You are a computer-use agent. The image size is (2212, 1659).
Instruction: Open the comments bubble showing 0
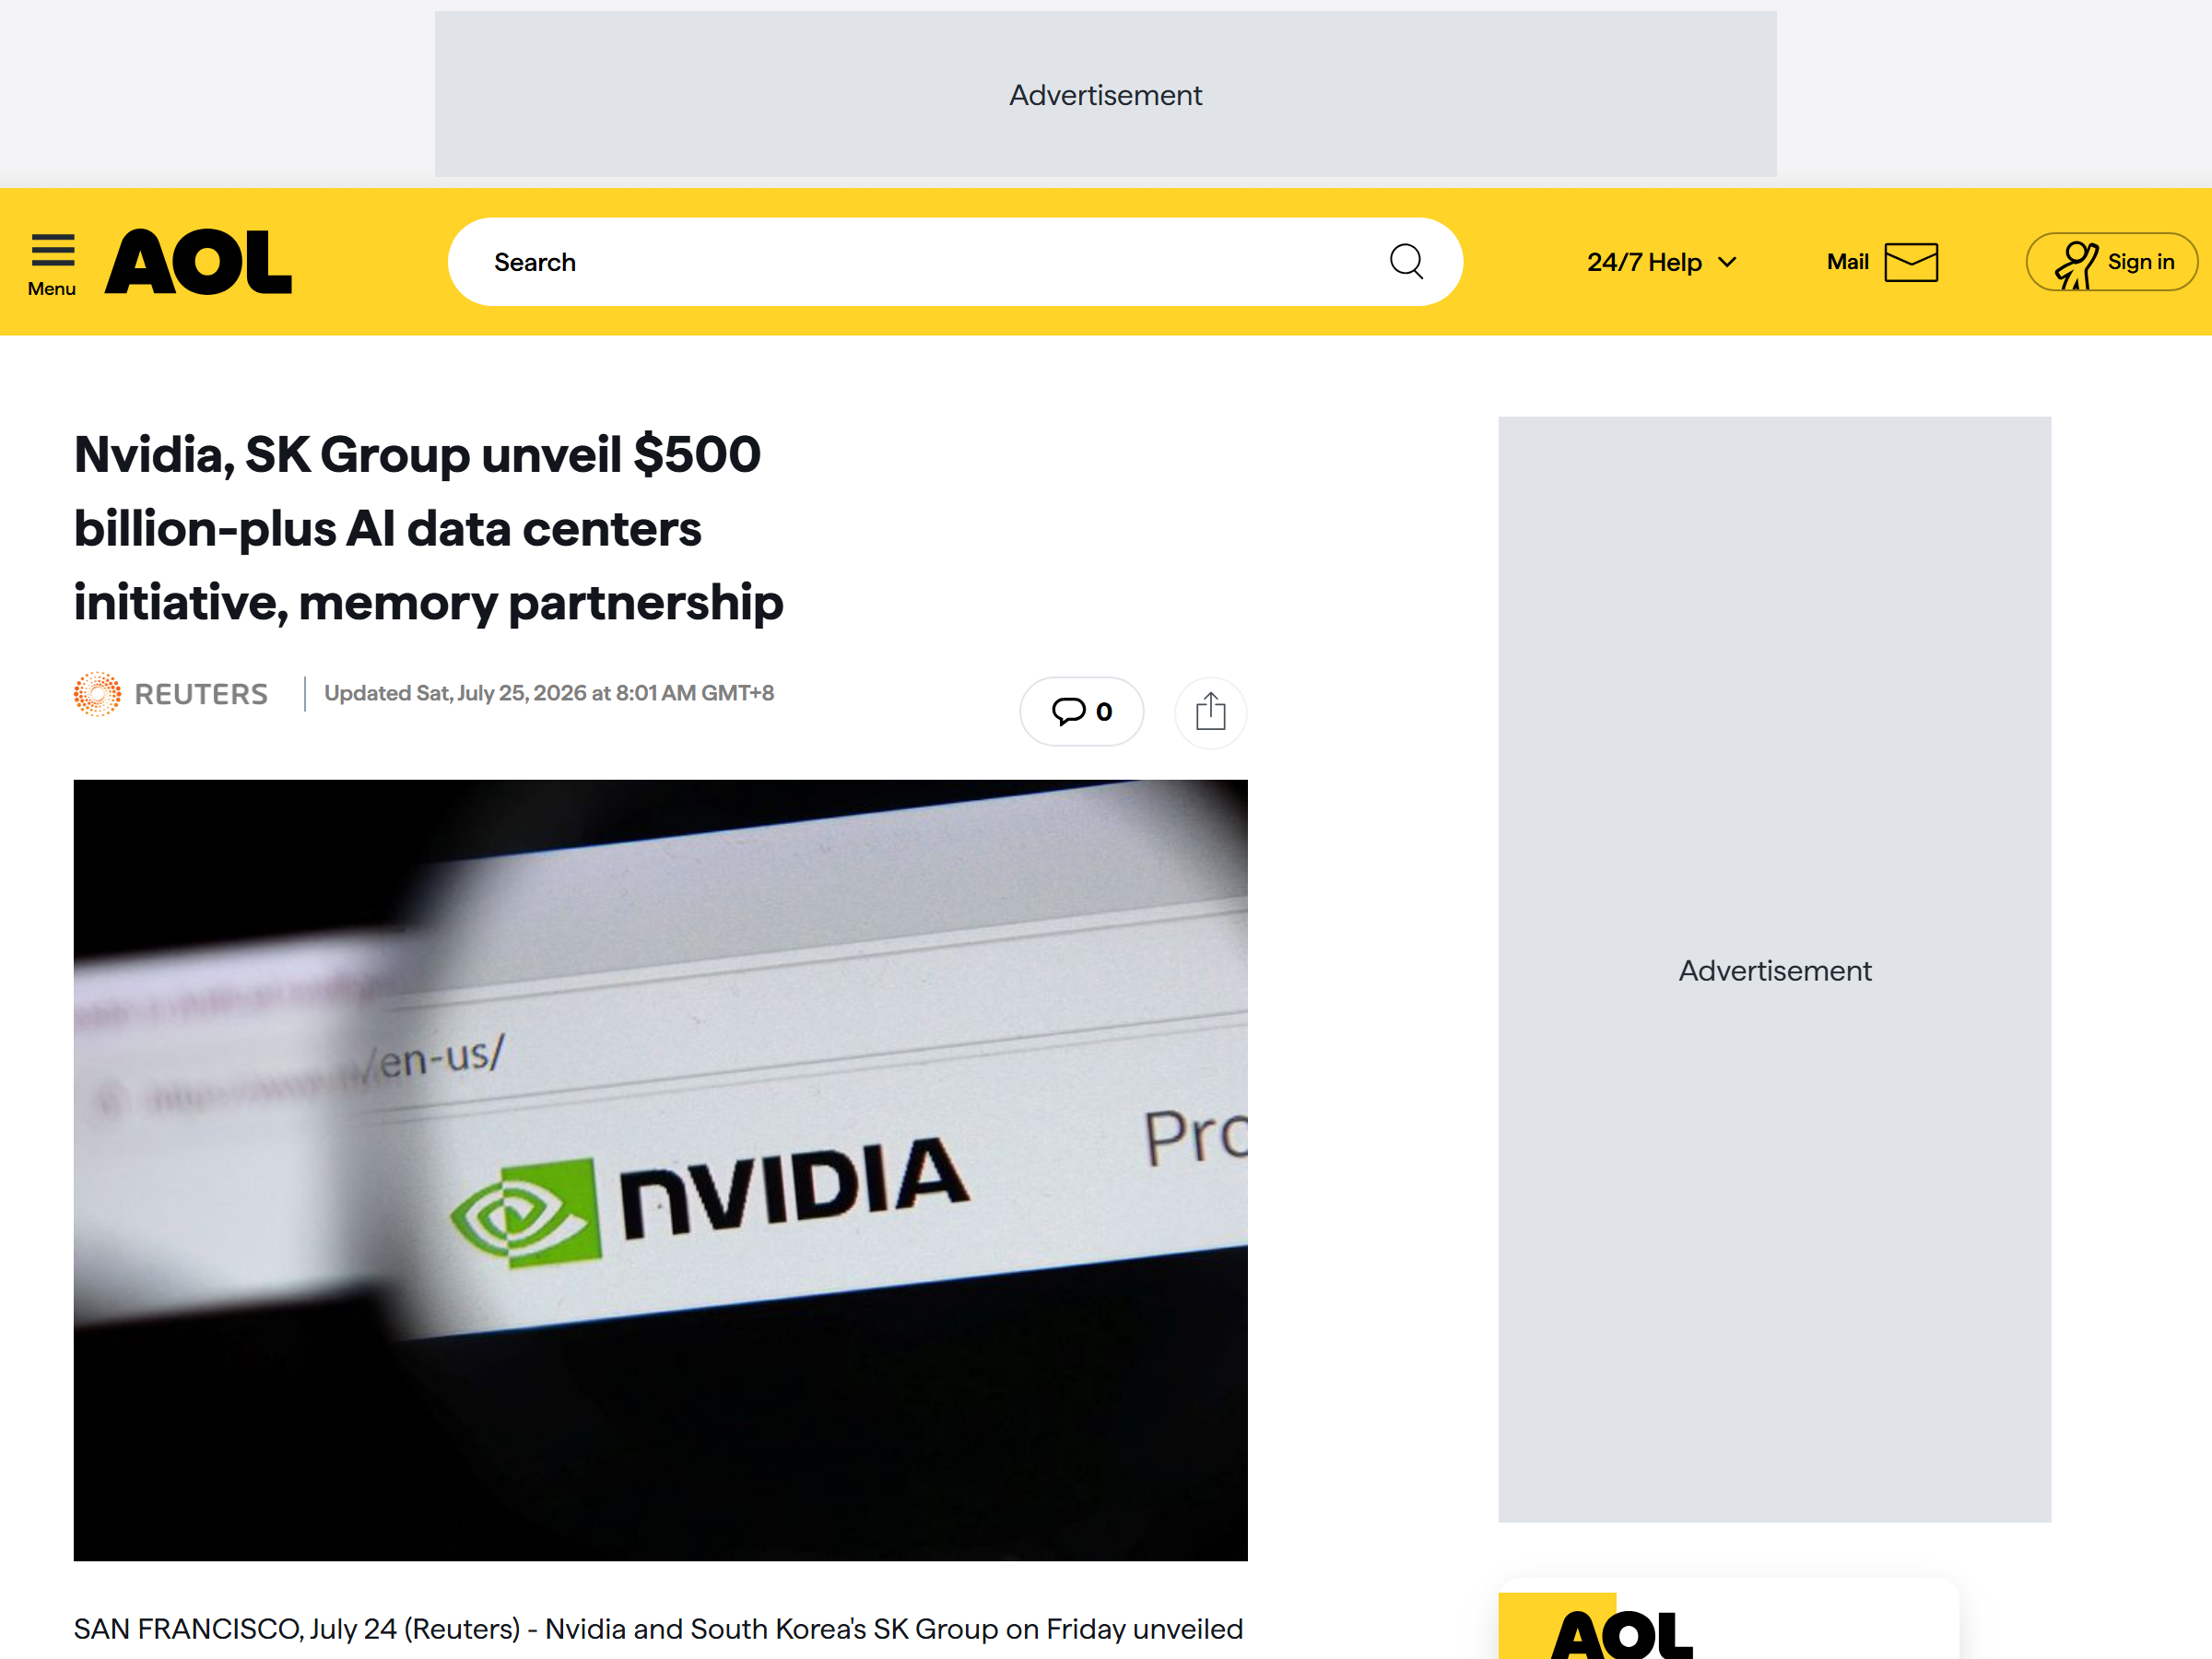coord(1081,712)
